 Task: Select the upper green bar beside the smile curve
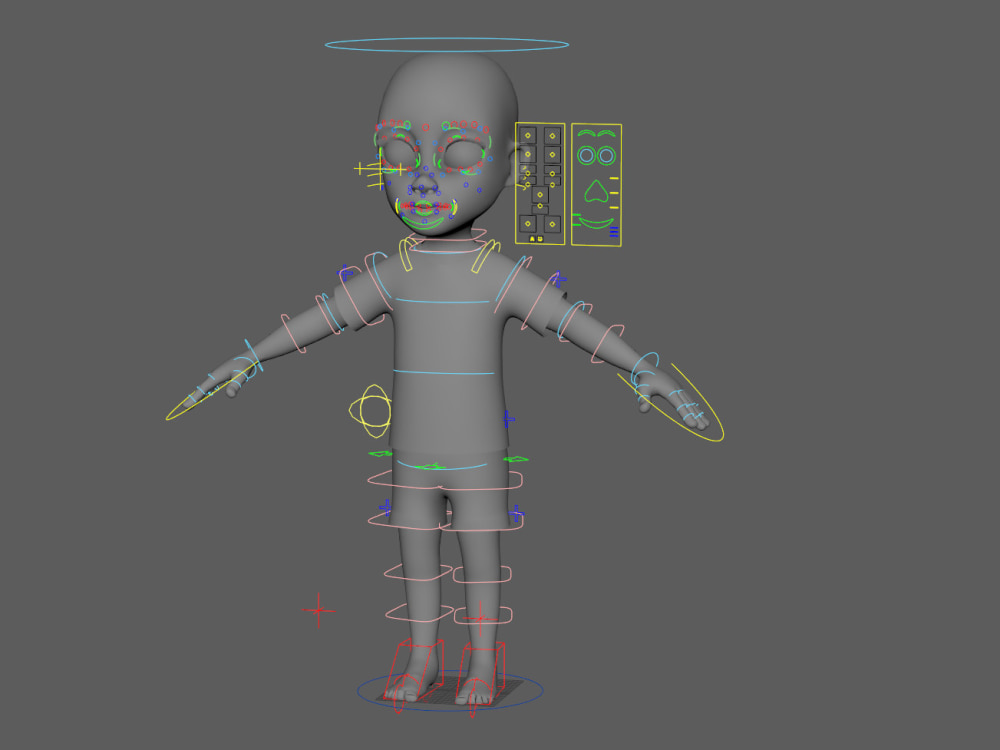576,216
